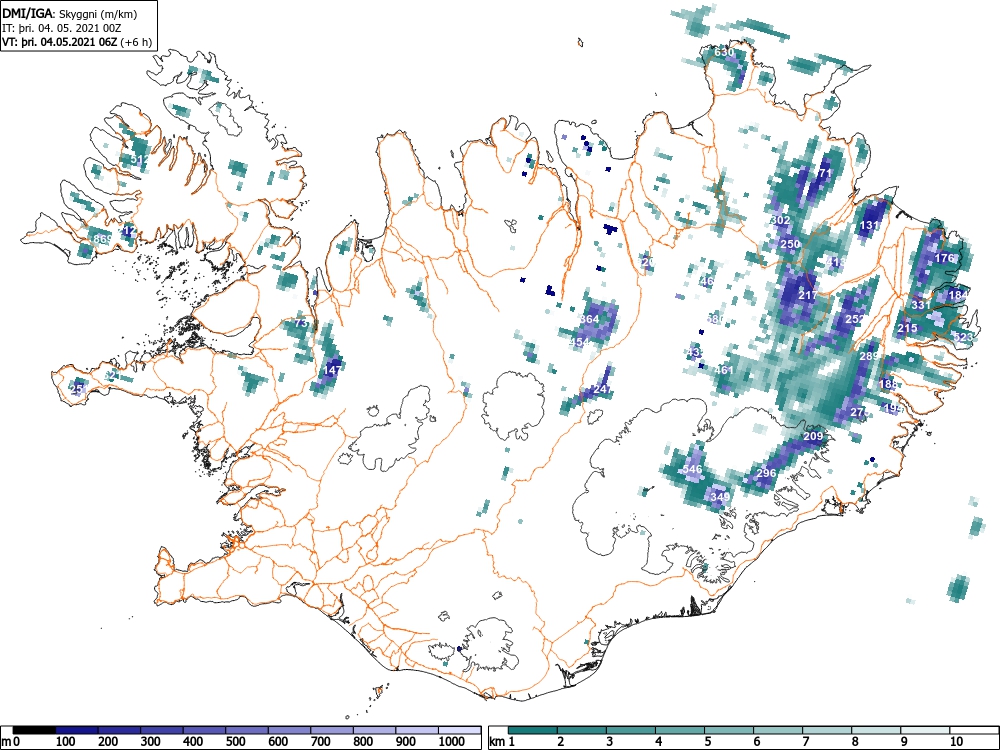The height and width of the screenshot is (750, 1000).
Task: Click the '4' label on the kilometre scale
Action: (x=658, y=742)
